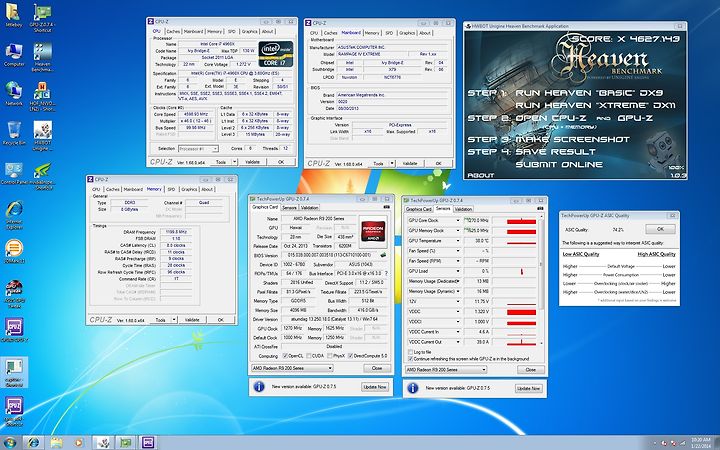Open Validation tab in GPU-Z Graphics Card window
Image resolution: width=720 pixels, height=450 pixels.
pyautogui.click(x=309, y=208)
